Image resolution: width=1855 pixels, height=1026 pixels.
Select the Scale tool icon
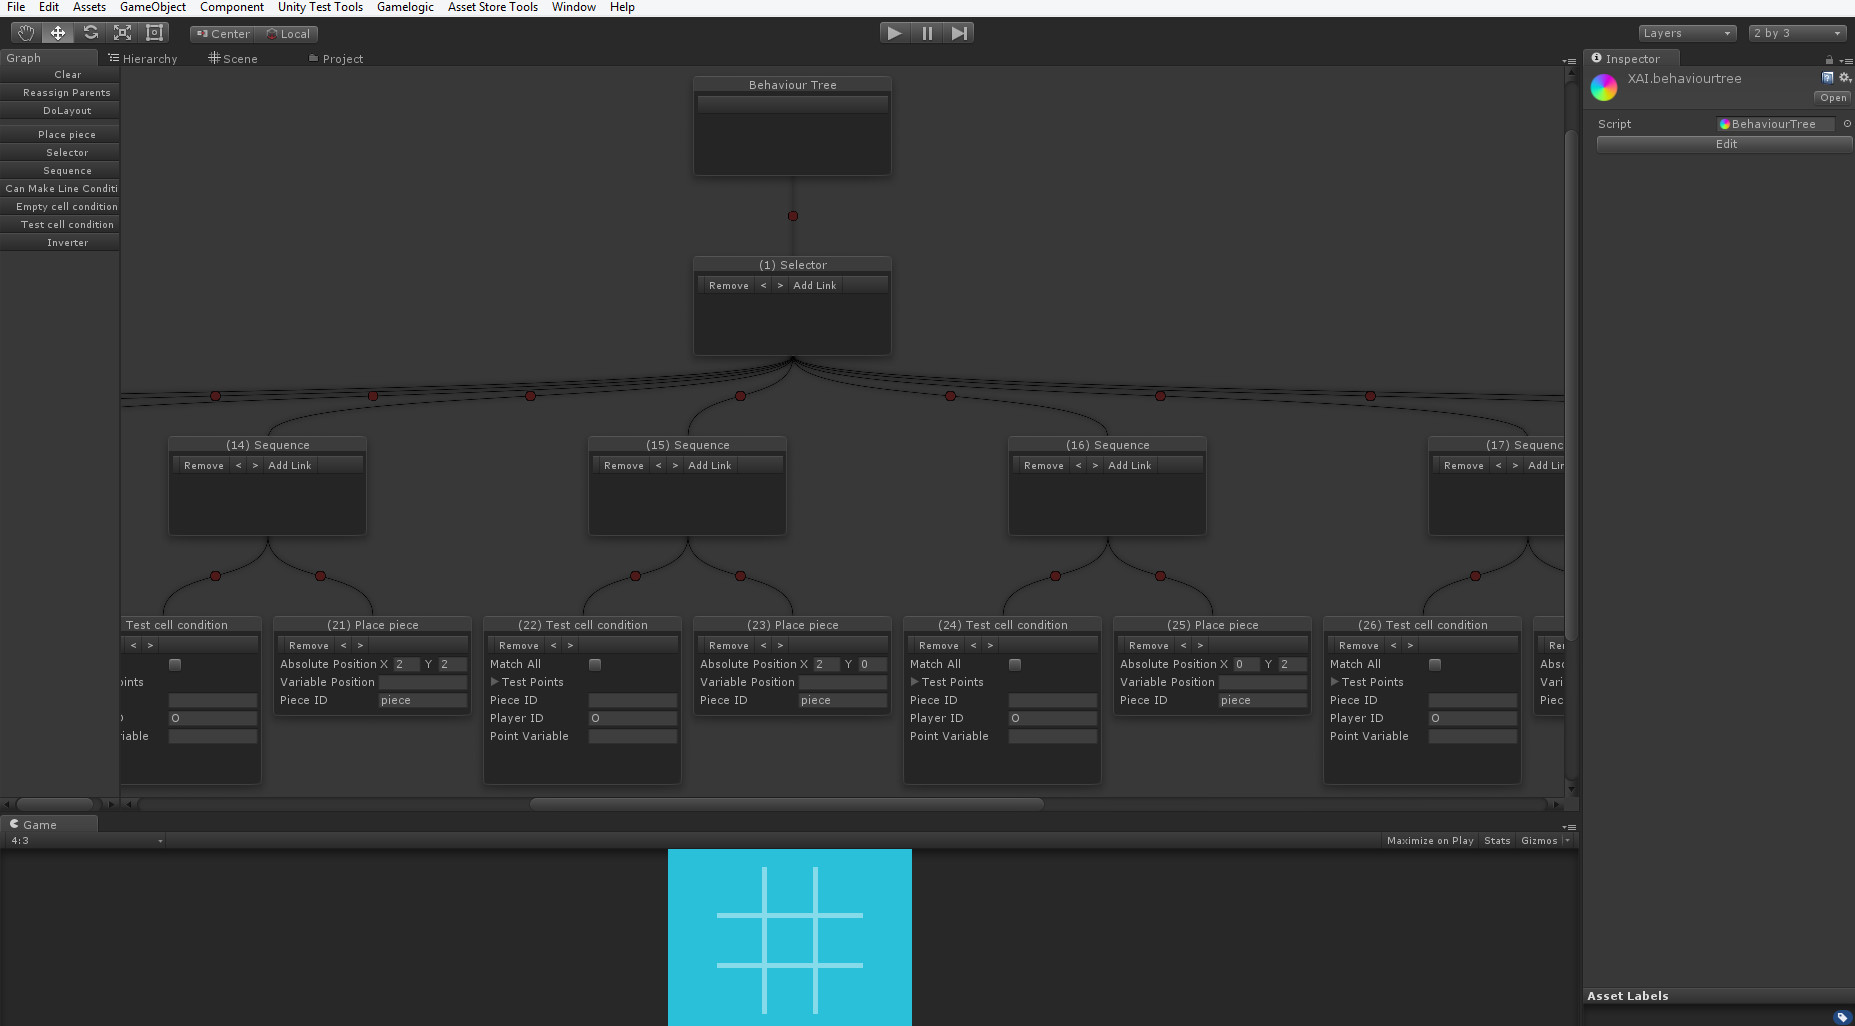[x=122, y=33]
